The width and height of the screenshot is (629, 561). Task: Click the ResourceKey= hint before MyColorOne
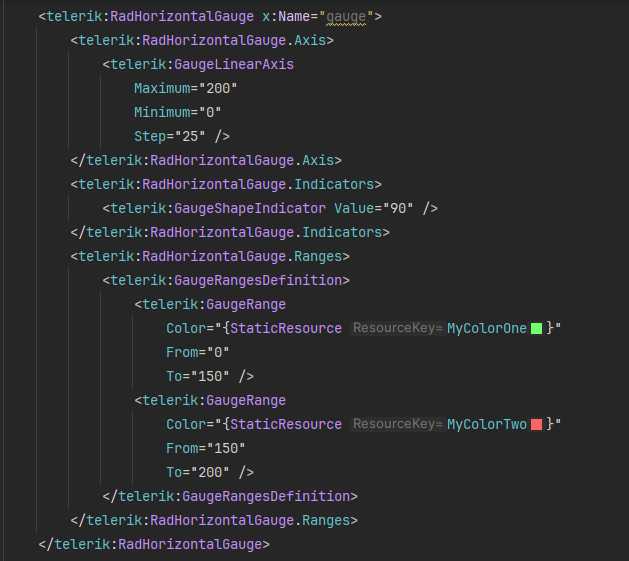pos(398,328)
